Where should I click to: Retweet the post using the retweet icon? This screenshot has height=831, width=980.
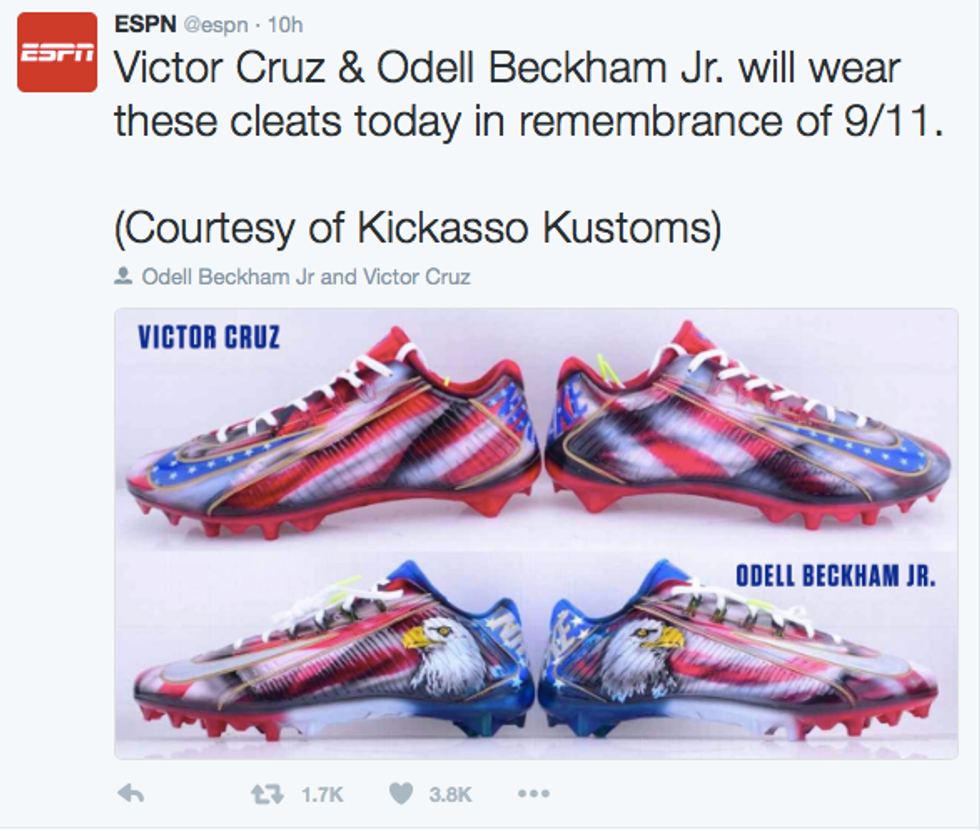coord(265,794)
